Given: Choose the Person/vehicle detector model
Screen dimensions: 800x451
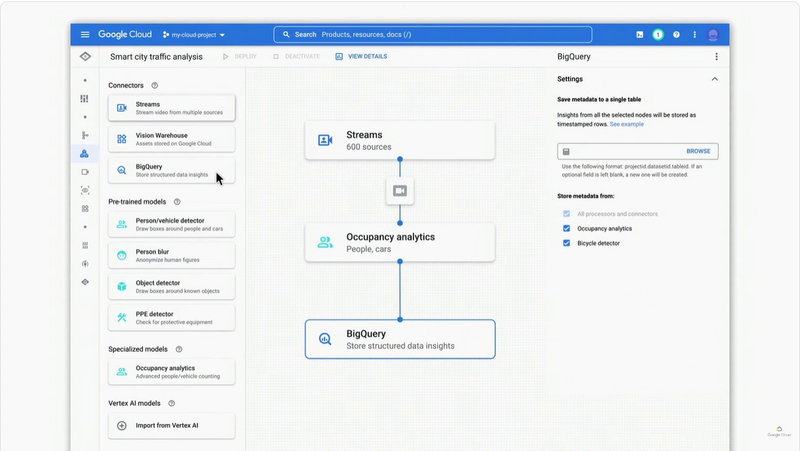Looking at the screenshot, I should click(x=171, y=224).
